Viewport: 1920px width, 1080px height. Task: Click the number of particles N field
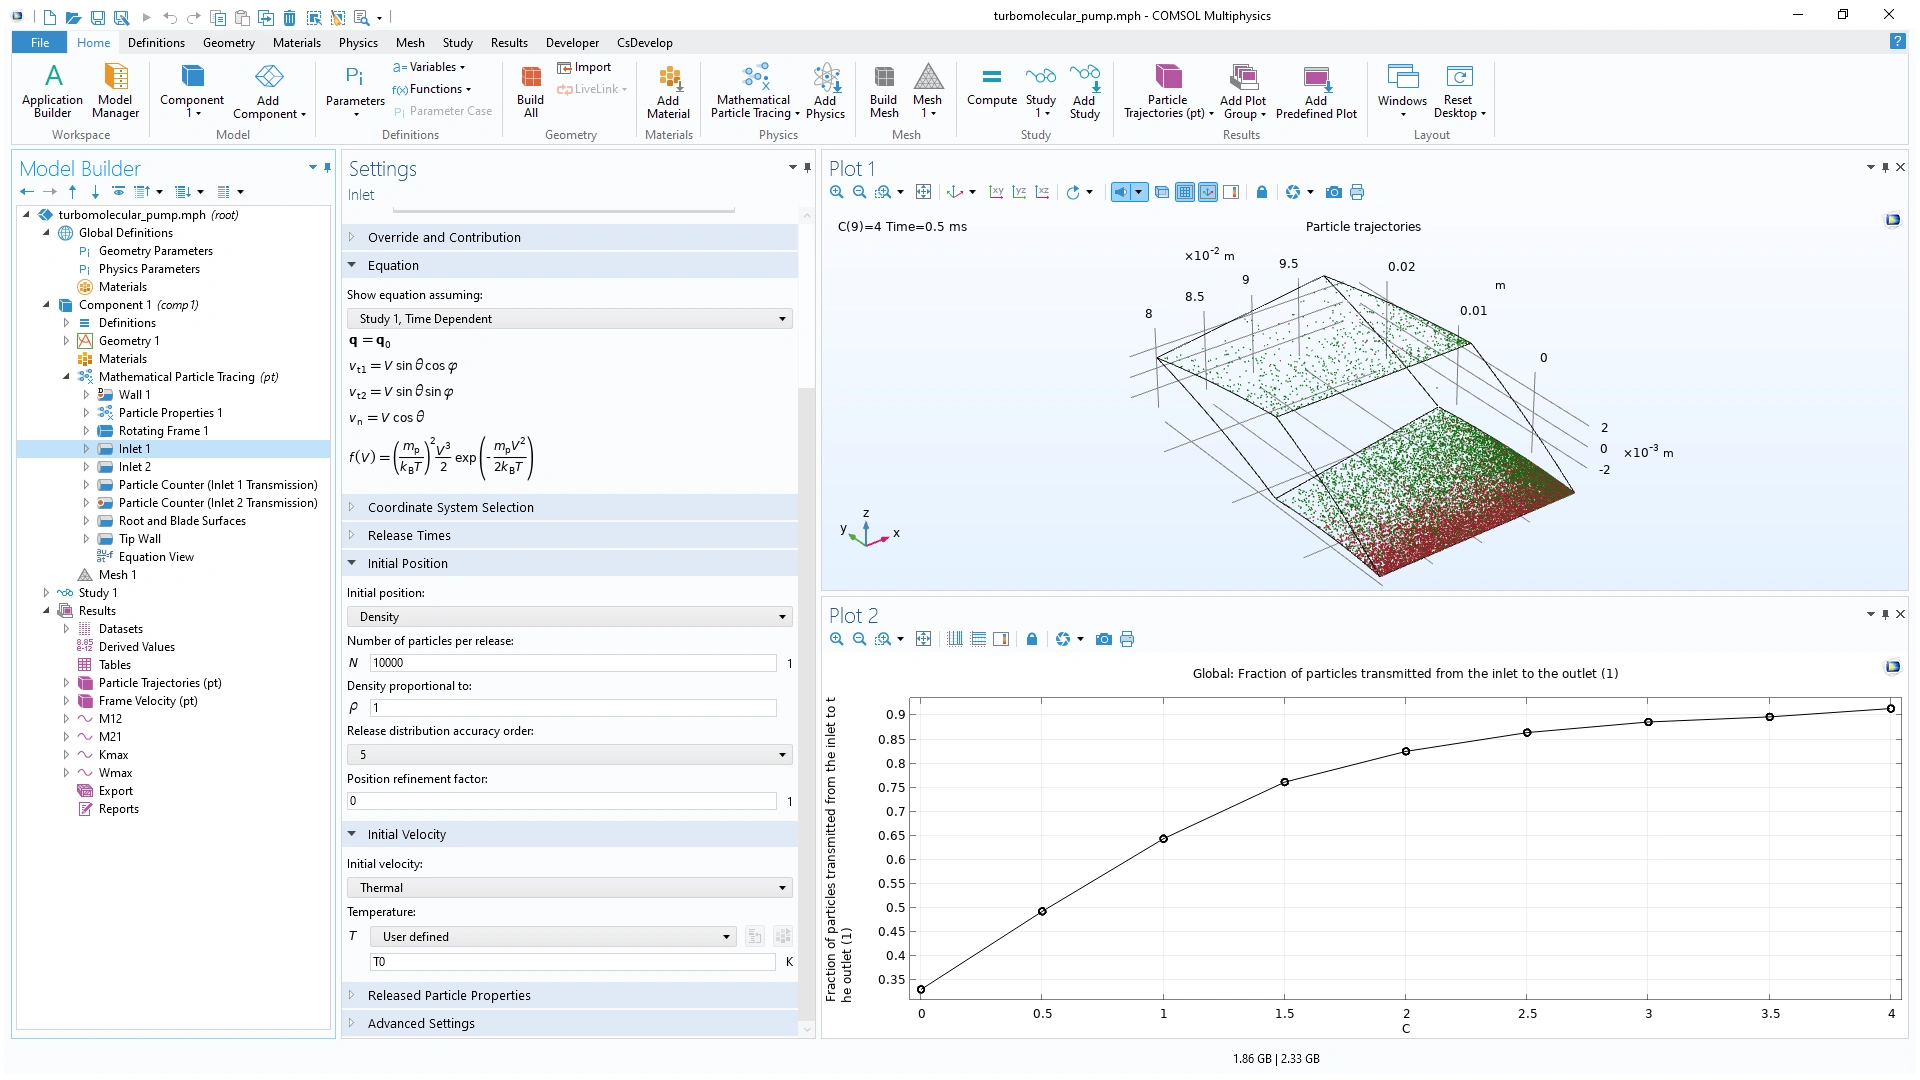point(572,663)
